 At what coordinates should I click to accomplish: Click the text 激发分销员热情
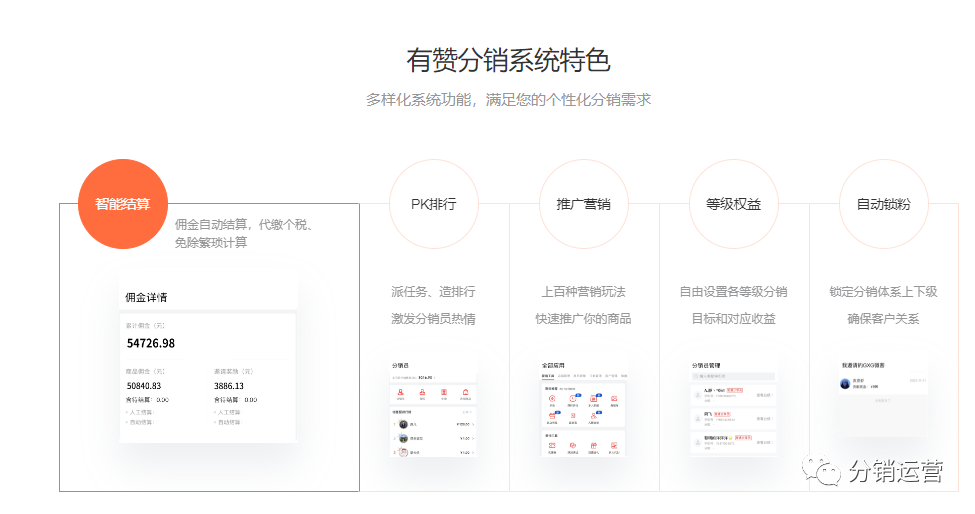coord(433,319)
